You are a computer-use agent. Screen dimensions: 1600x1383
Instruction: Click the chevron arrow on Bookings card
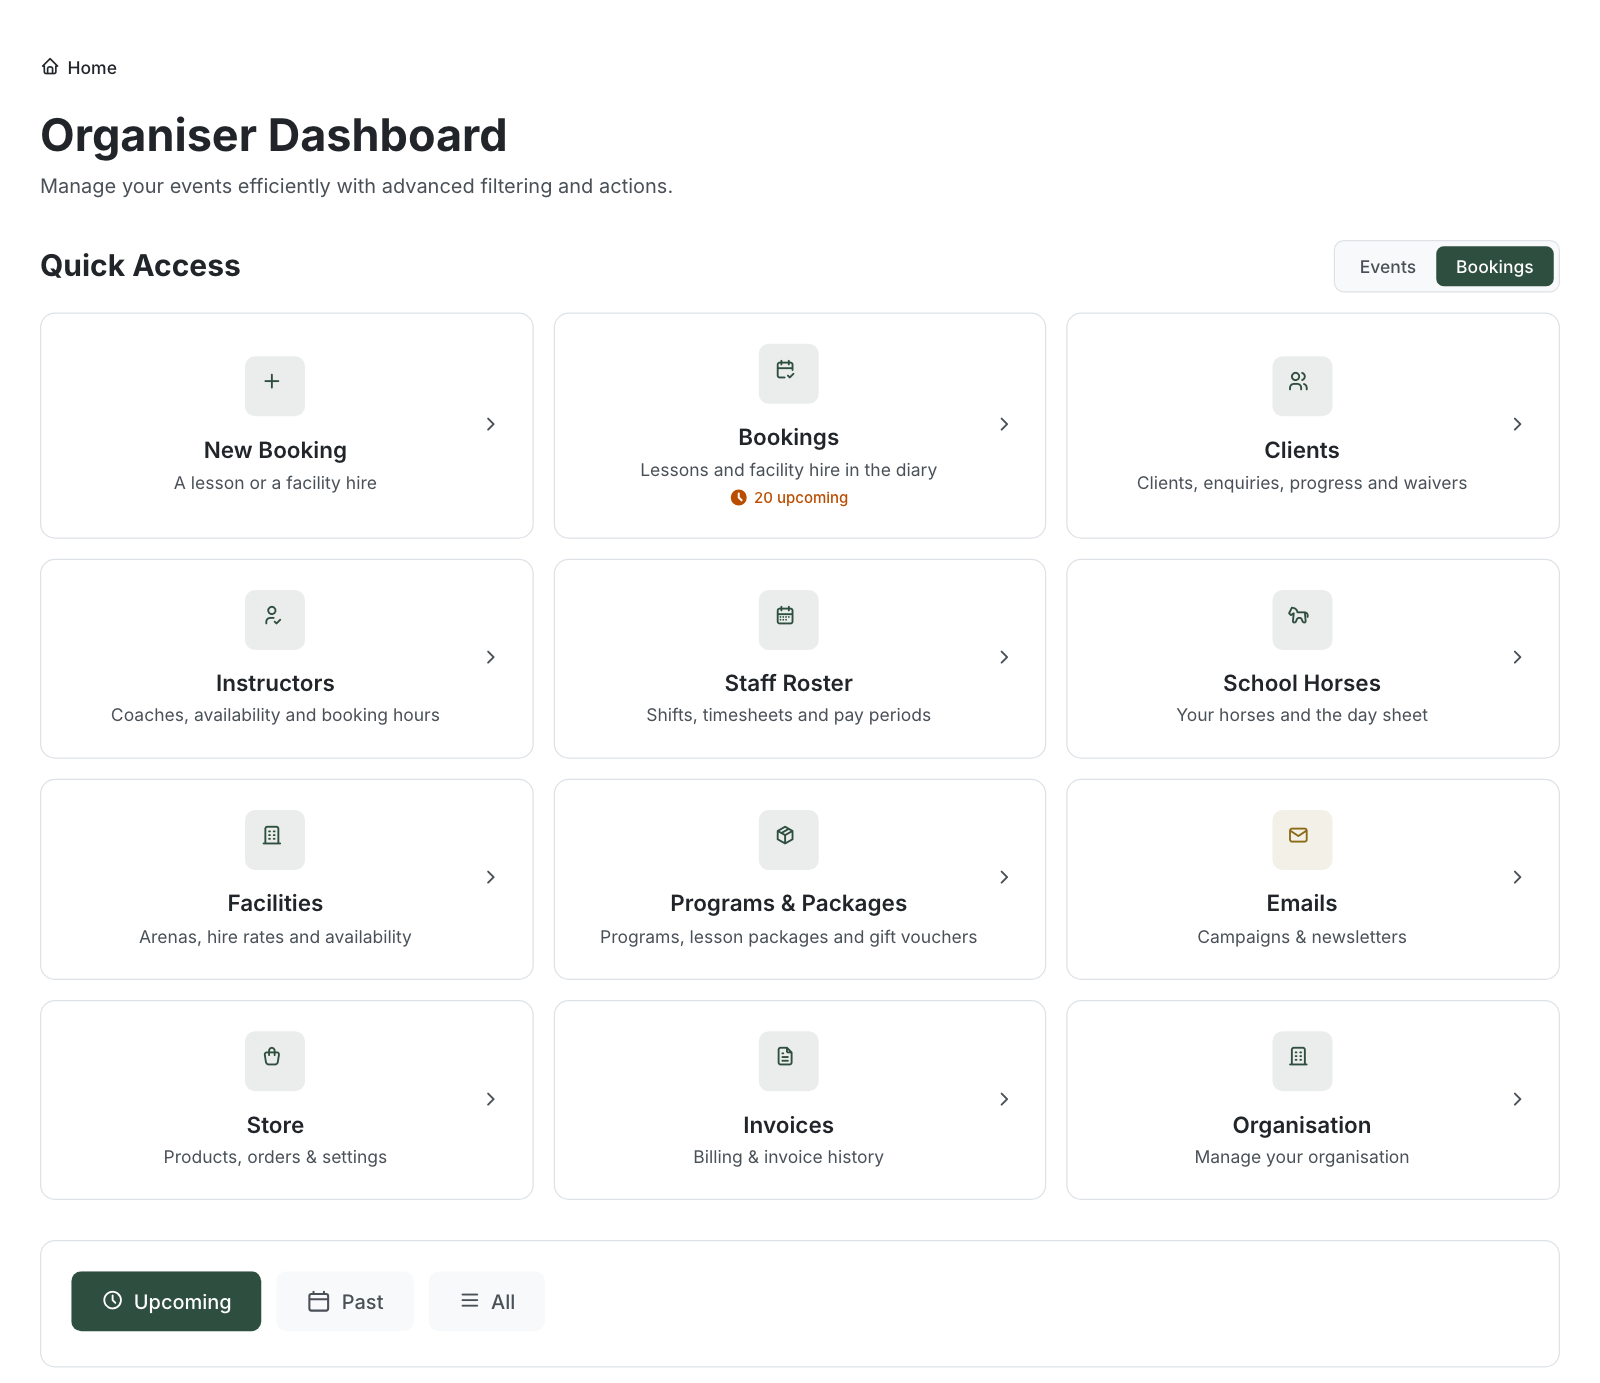click(1005, 424)
